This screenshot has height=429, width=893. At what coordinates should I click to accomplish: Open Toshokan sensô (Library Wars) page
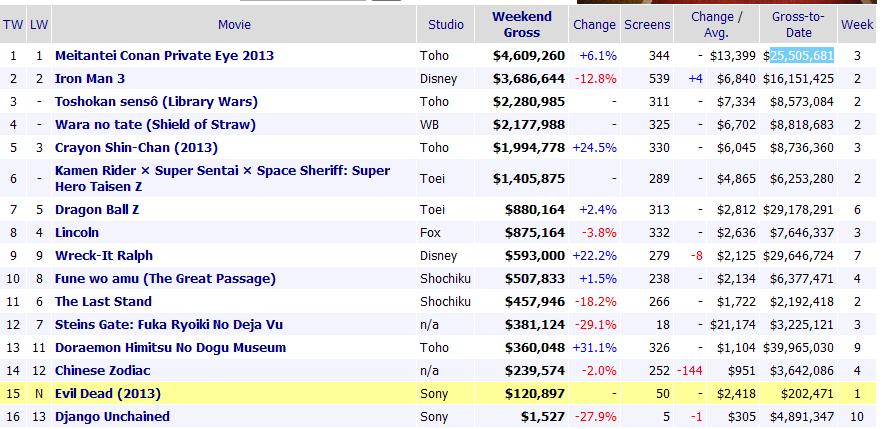pos(156,101)
